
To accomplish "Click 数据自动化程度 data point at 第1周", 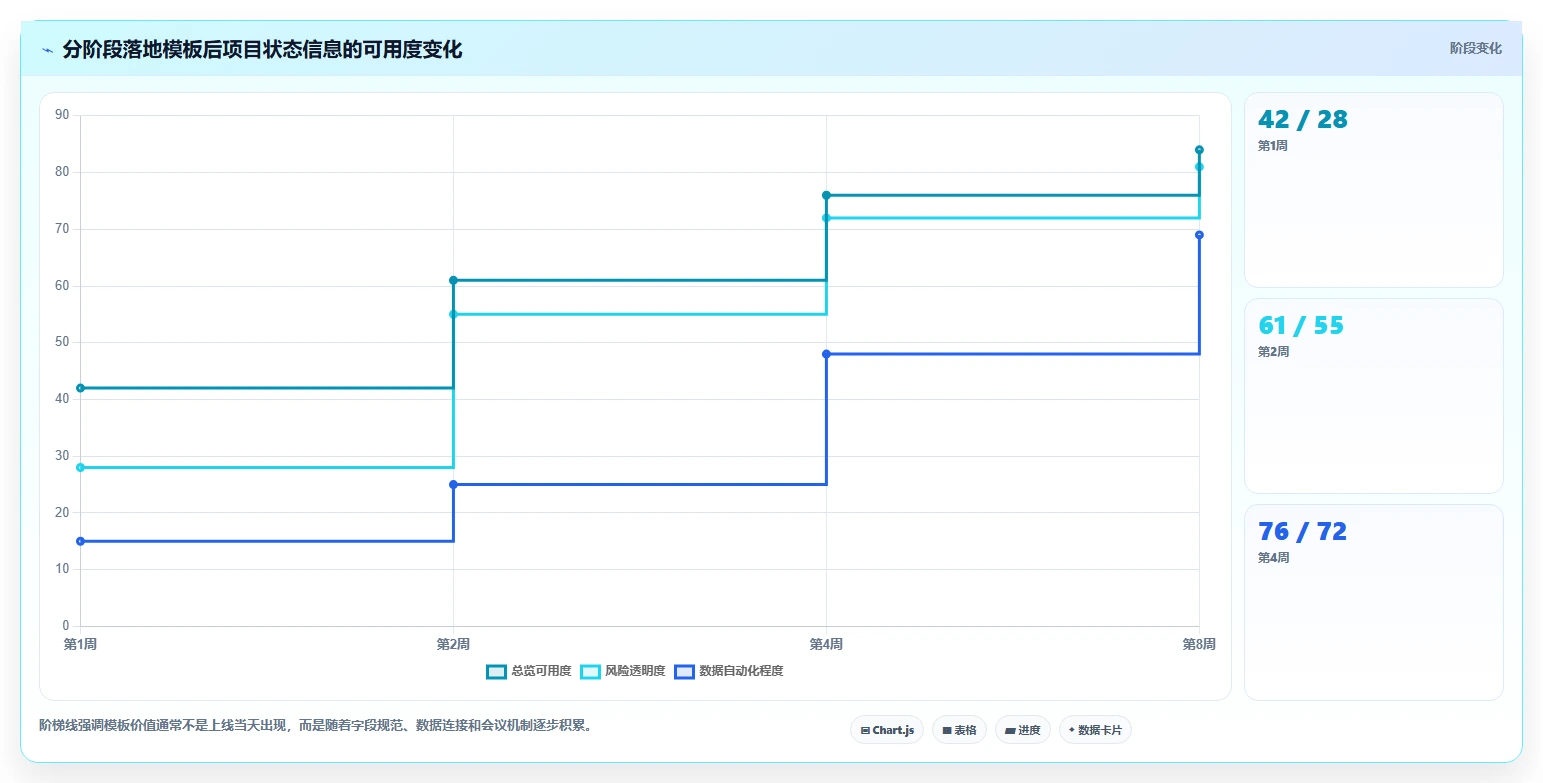I will [81, 541].
